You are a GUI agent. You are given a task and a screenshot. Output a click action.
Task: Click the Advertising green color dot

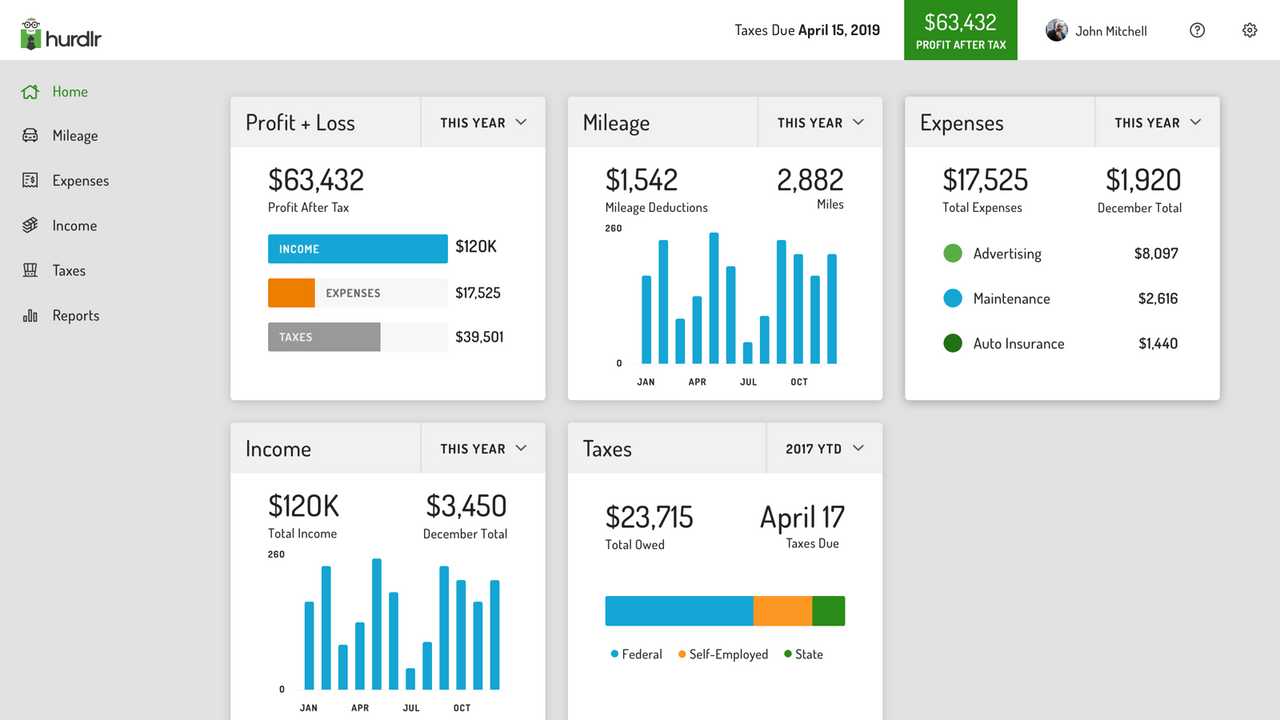point(952,253)
